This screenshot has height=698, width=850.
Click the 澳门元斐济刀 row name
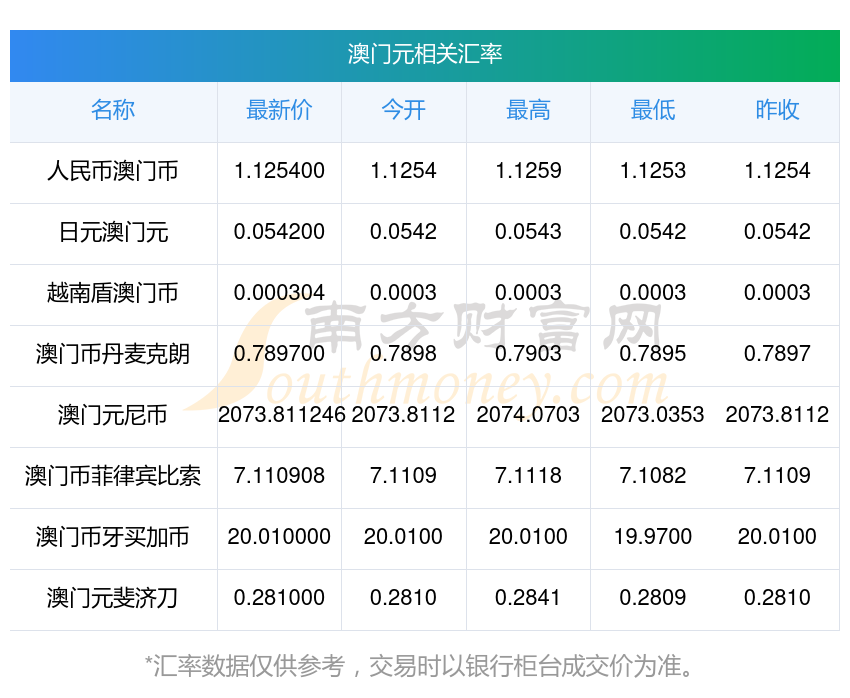point(113,598)
